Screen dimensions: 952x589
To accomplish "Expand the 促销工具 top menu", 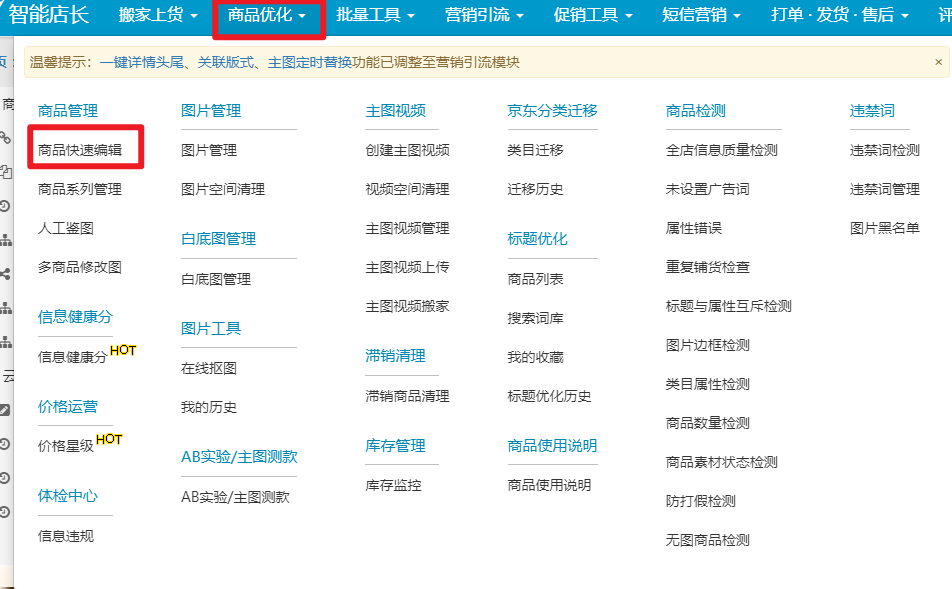I will [592, 16].
